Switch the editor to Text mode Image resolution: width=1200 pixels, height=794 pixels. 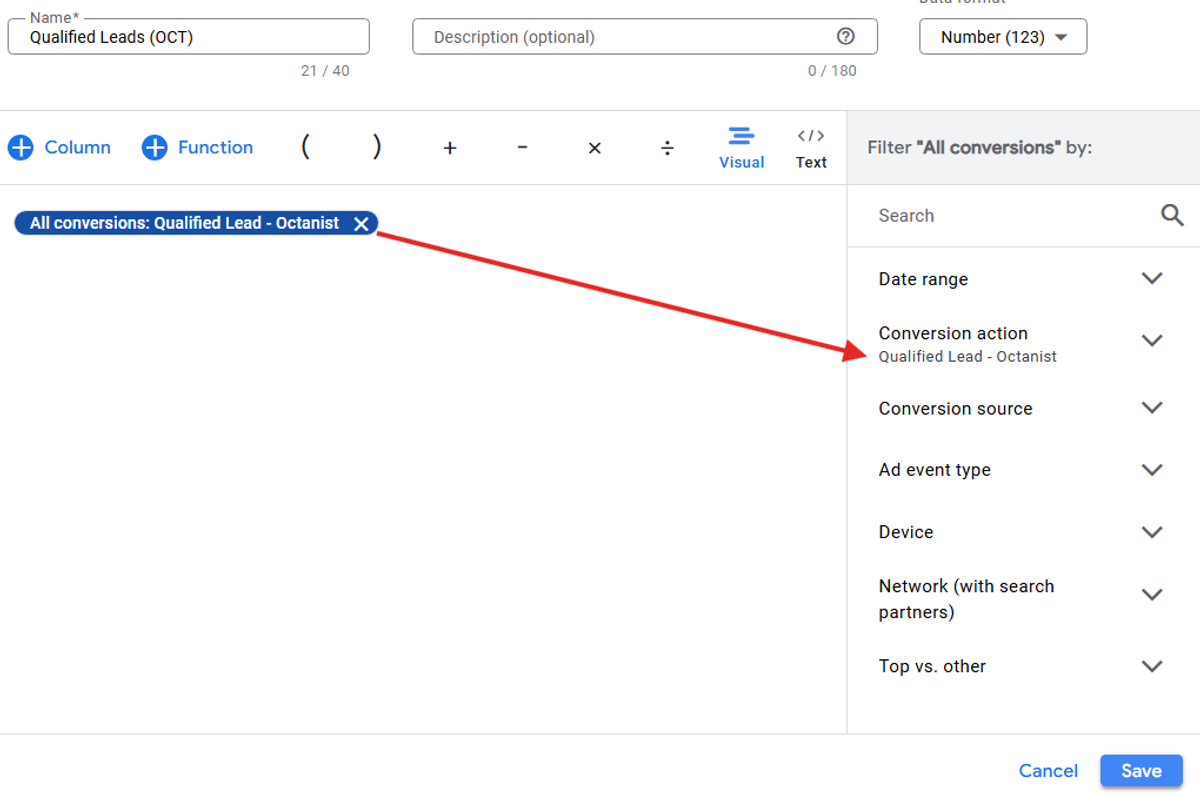pyautogui.click(x=810, y=147)
